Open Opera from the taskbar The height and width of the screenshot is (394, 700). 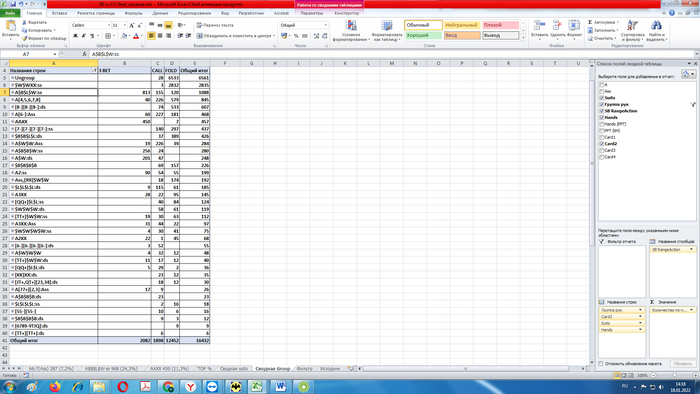point(123,386)
